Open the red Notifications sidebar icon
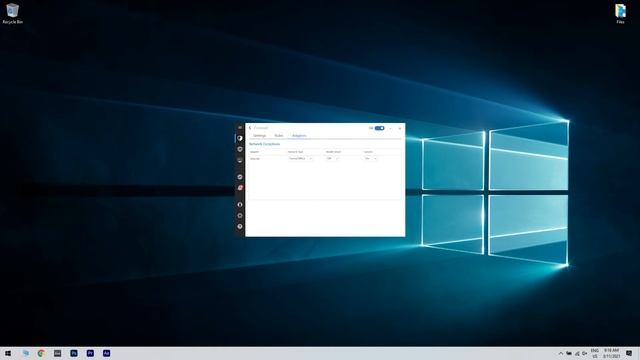This screenshot has width=640, height=360. click(x=240, y=188)
